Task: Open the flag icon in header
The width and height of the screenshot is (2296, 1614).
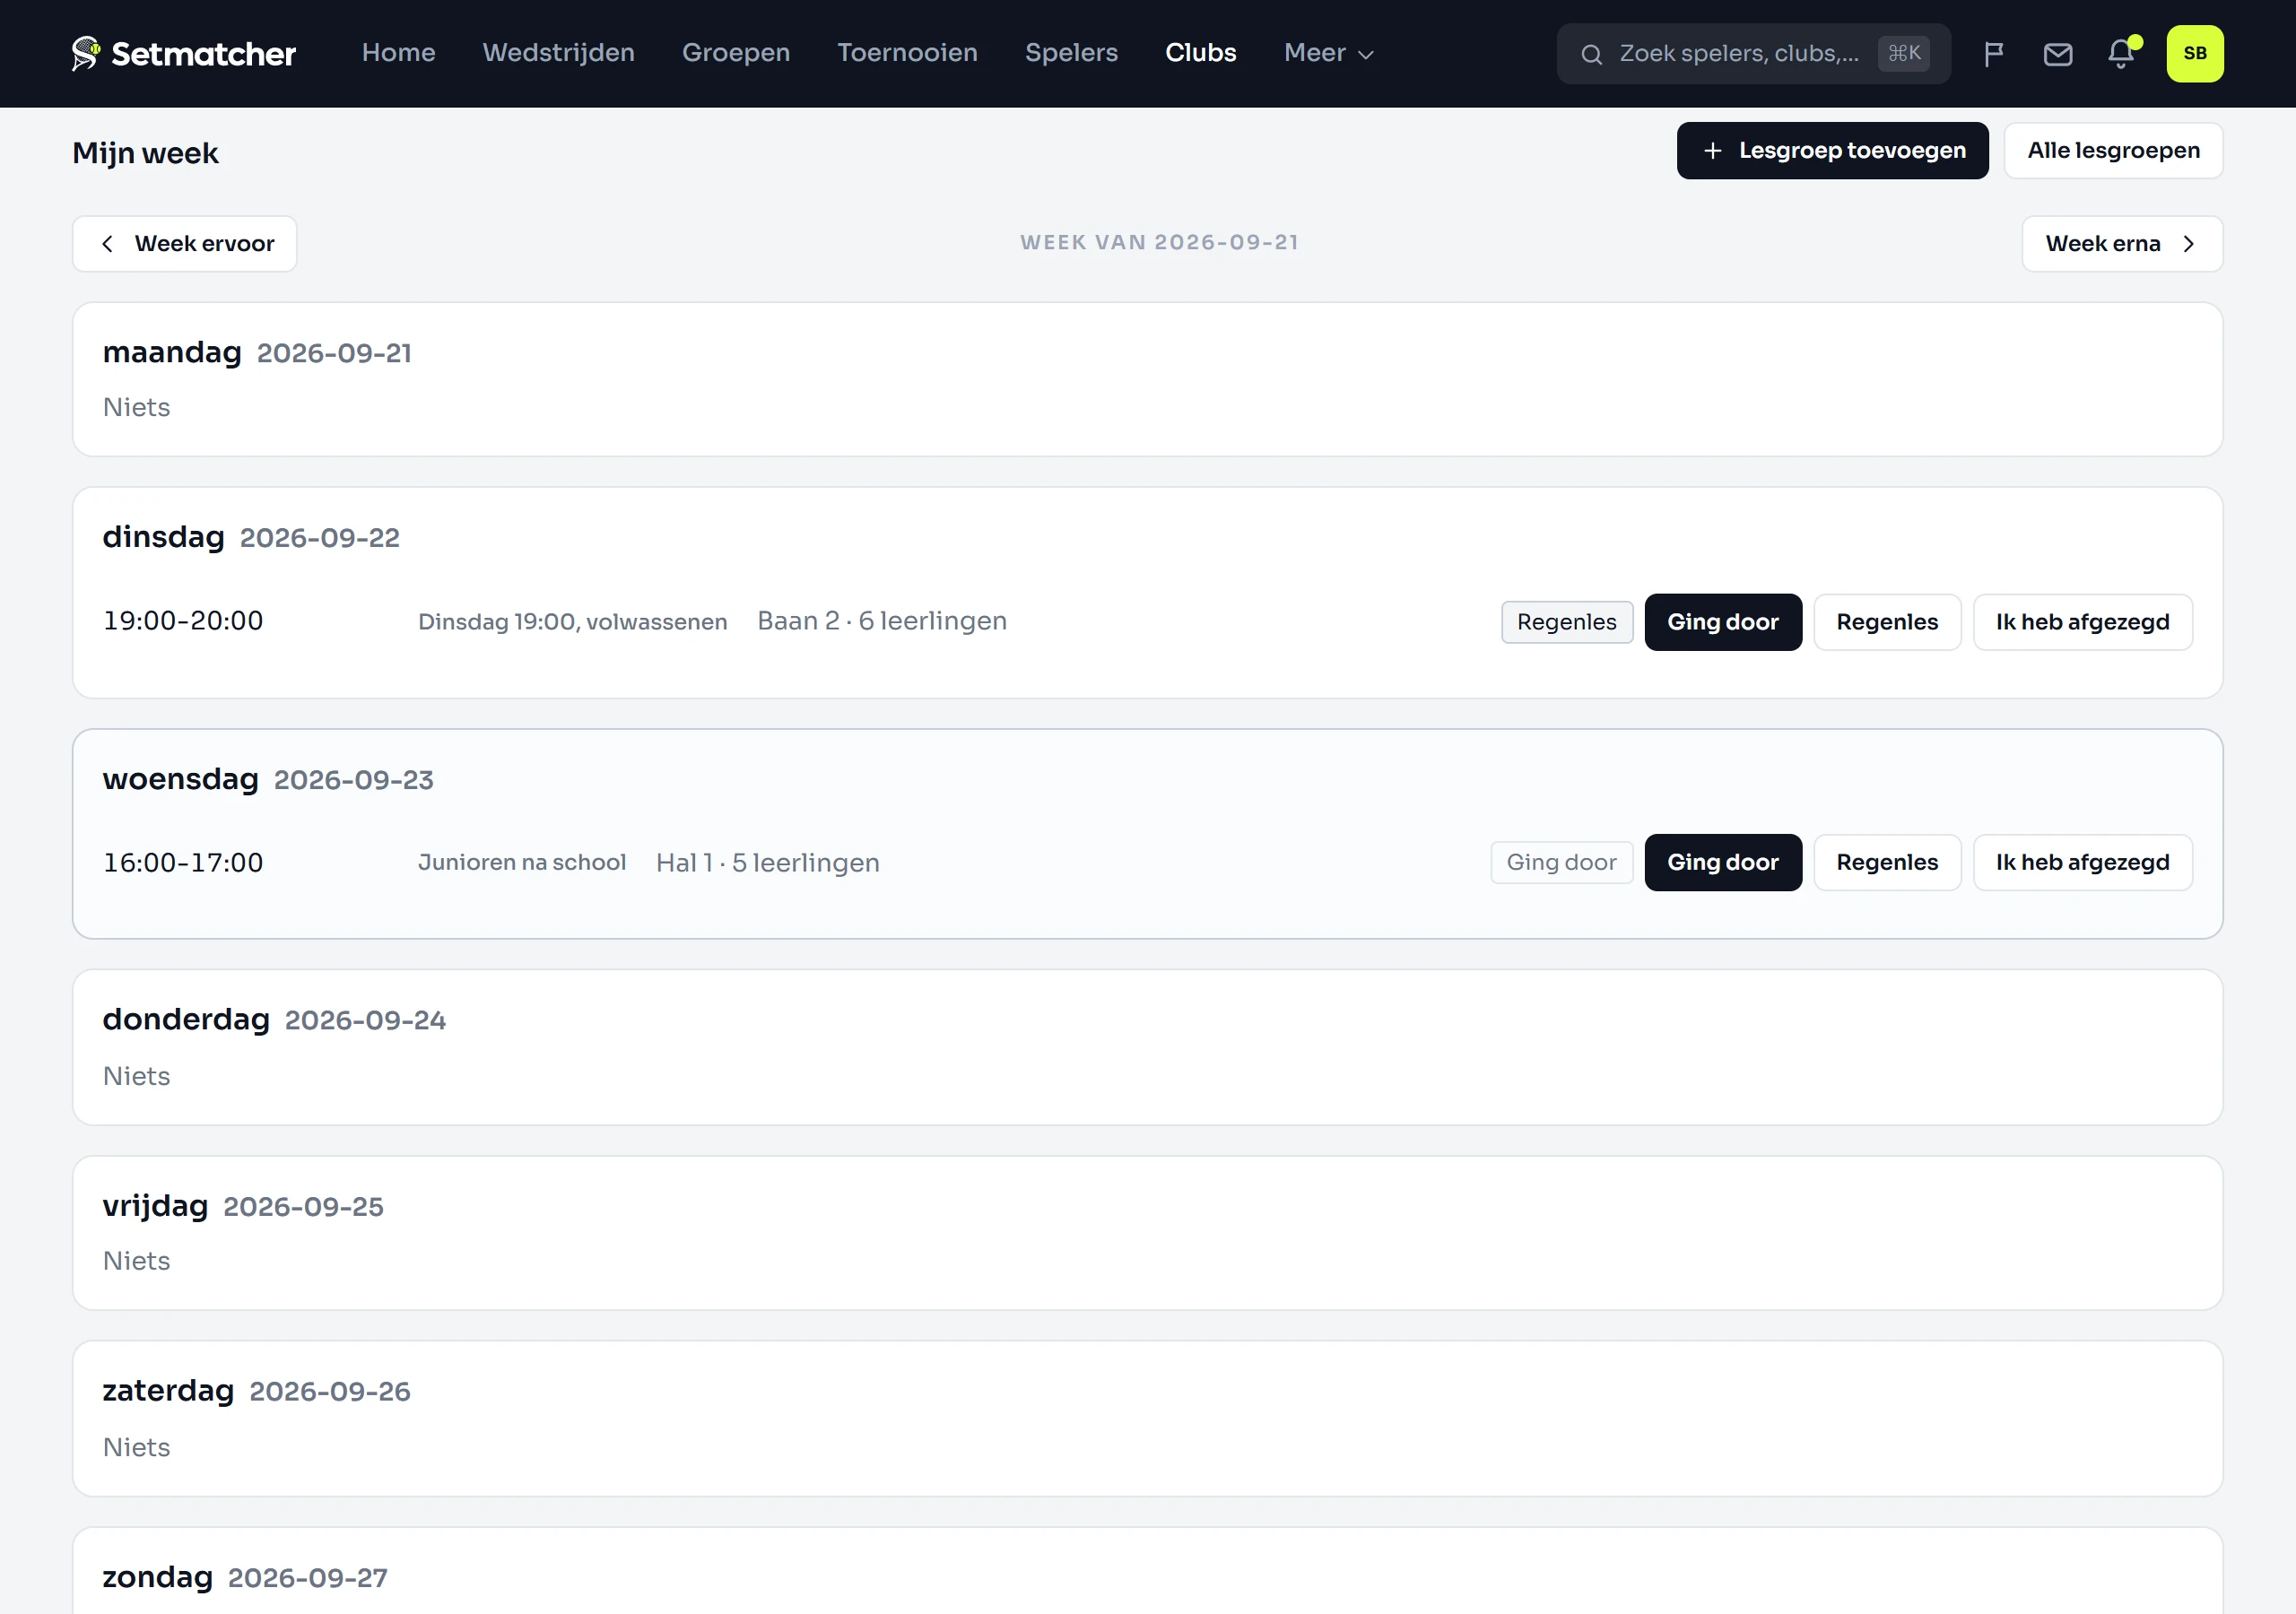Action: click(x=1993, y=54)
